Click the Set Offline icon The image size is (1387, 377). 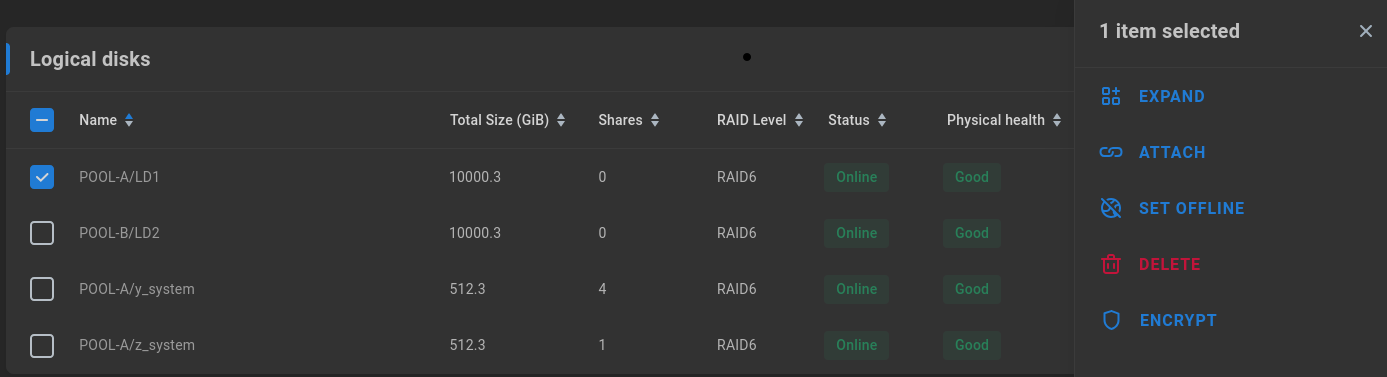[1110, 208]
